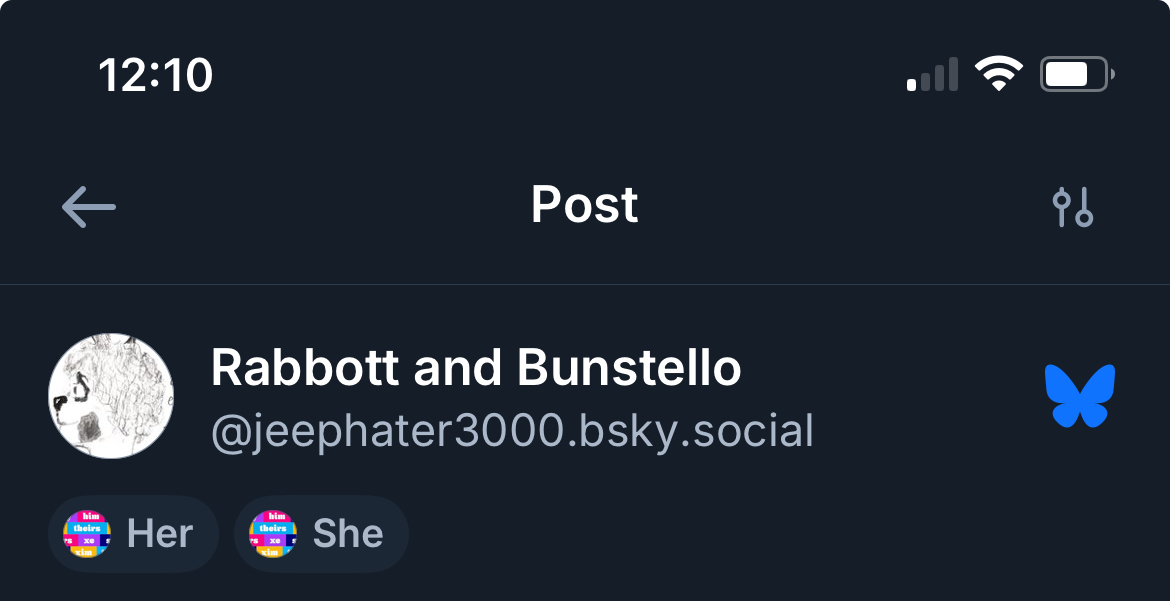Click the blue Bluesky butterfly icon
Image resolution: width=1170 pixels, height=601 pixels.
click(x=1080, y=396)
